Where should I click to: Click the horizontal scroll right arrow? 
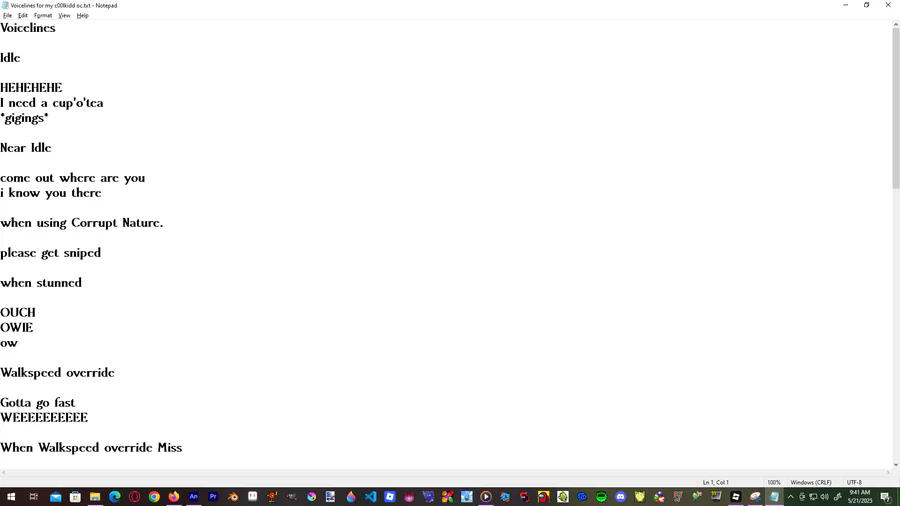[x=888, y=473]
